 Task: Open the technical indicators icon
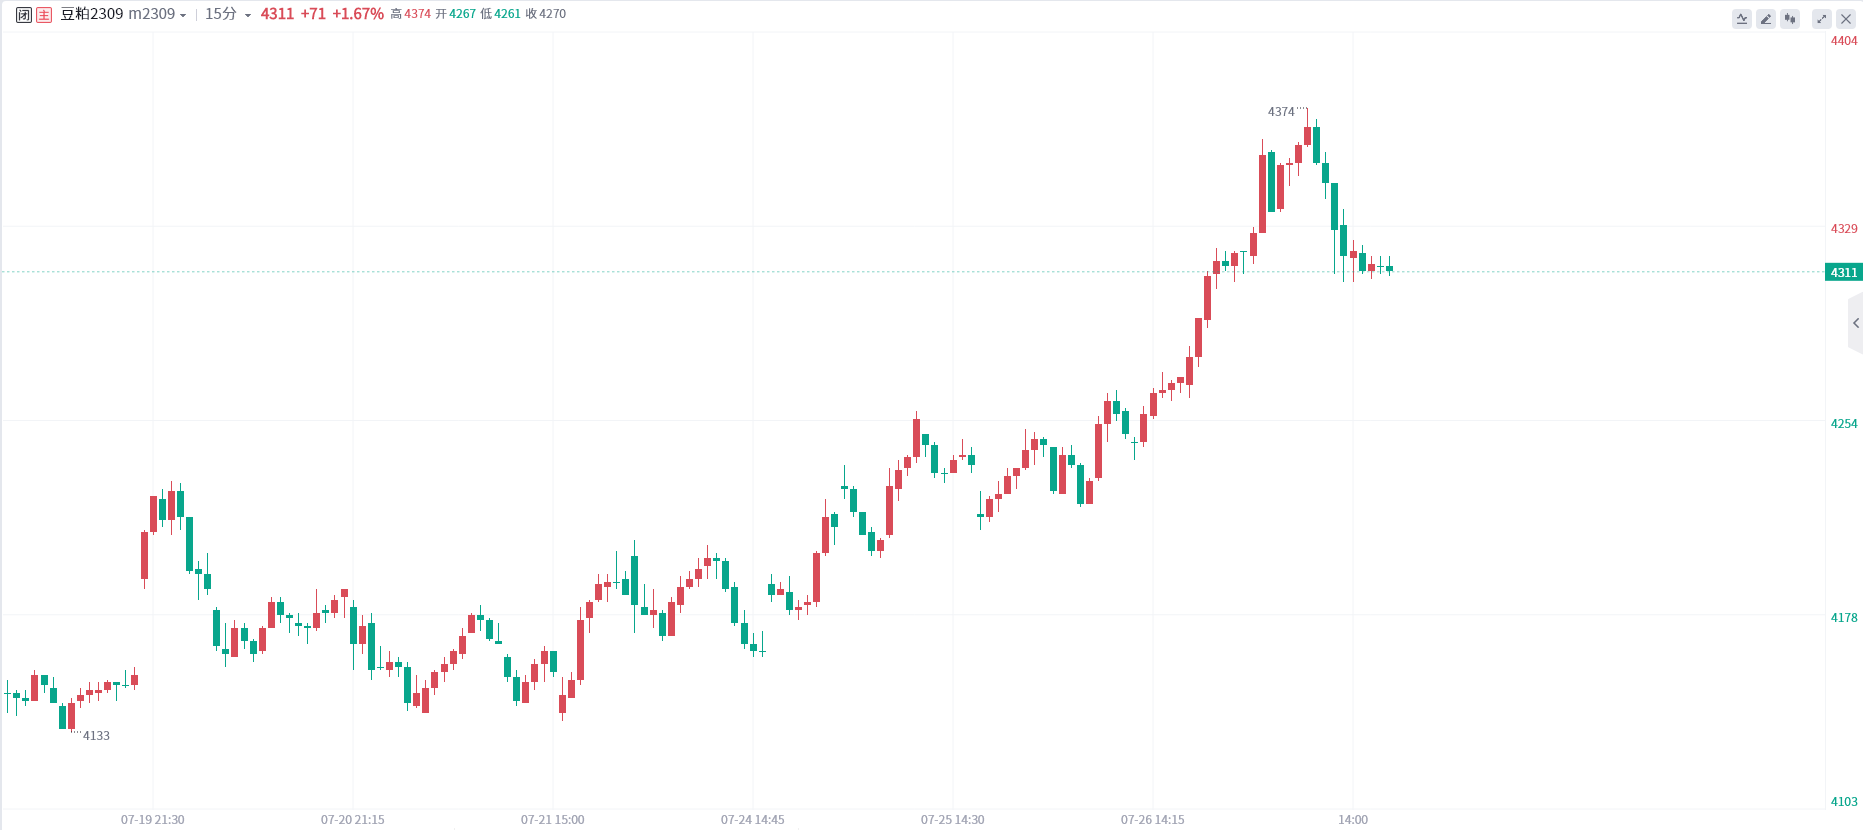(x=1742, y=19)
